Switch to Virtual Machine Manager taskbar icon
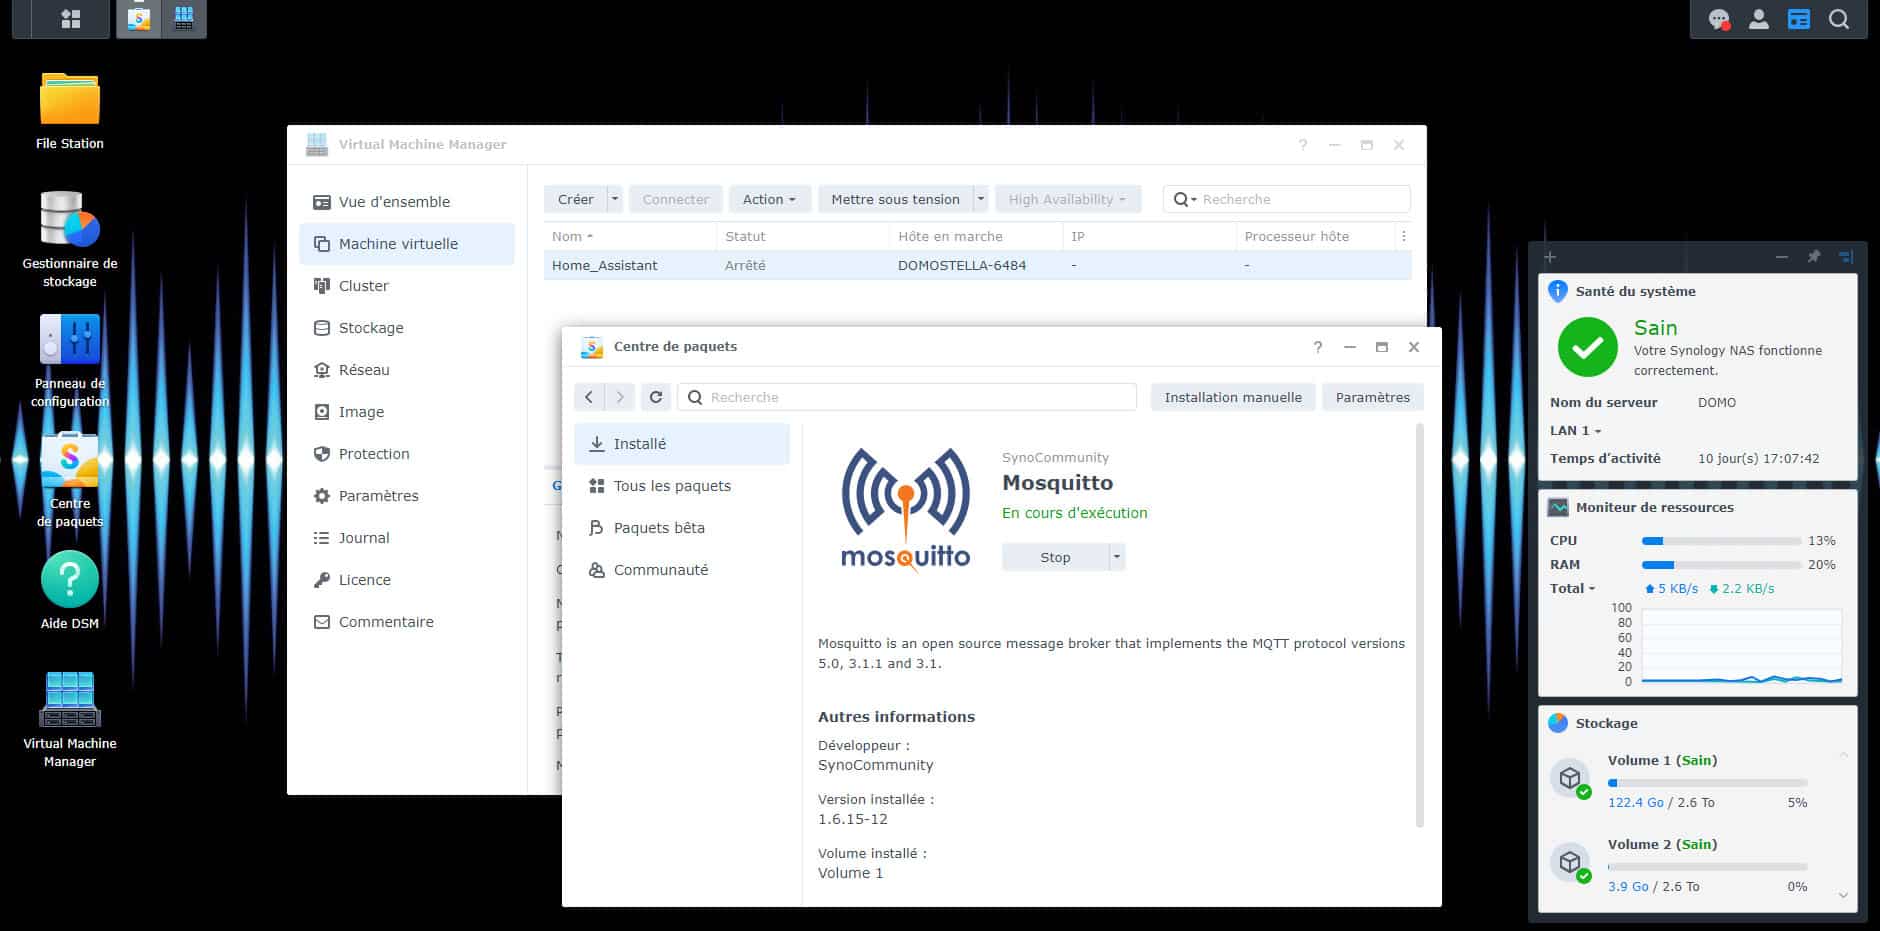 click(184, 19)
